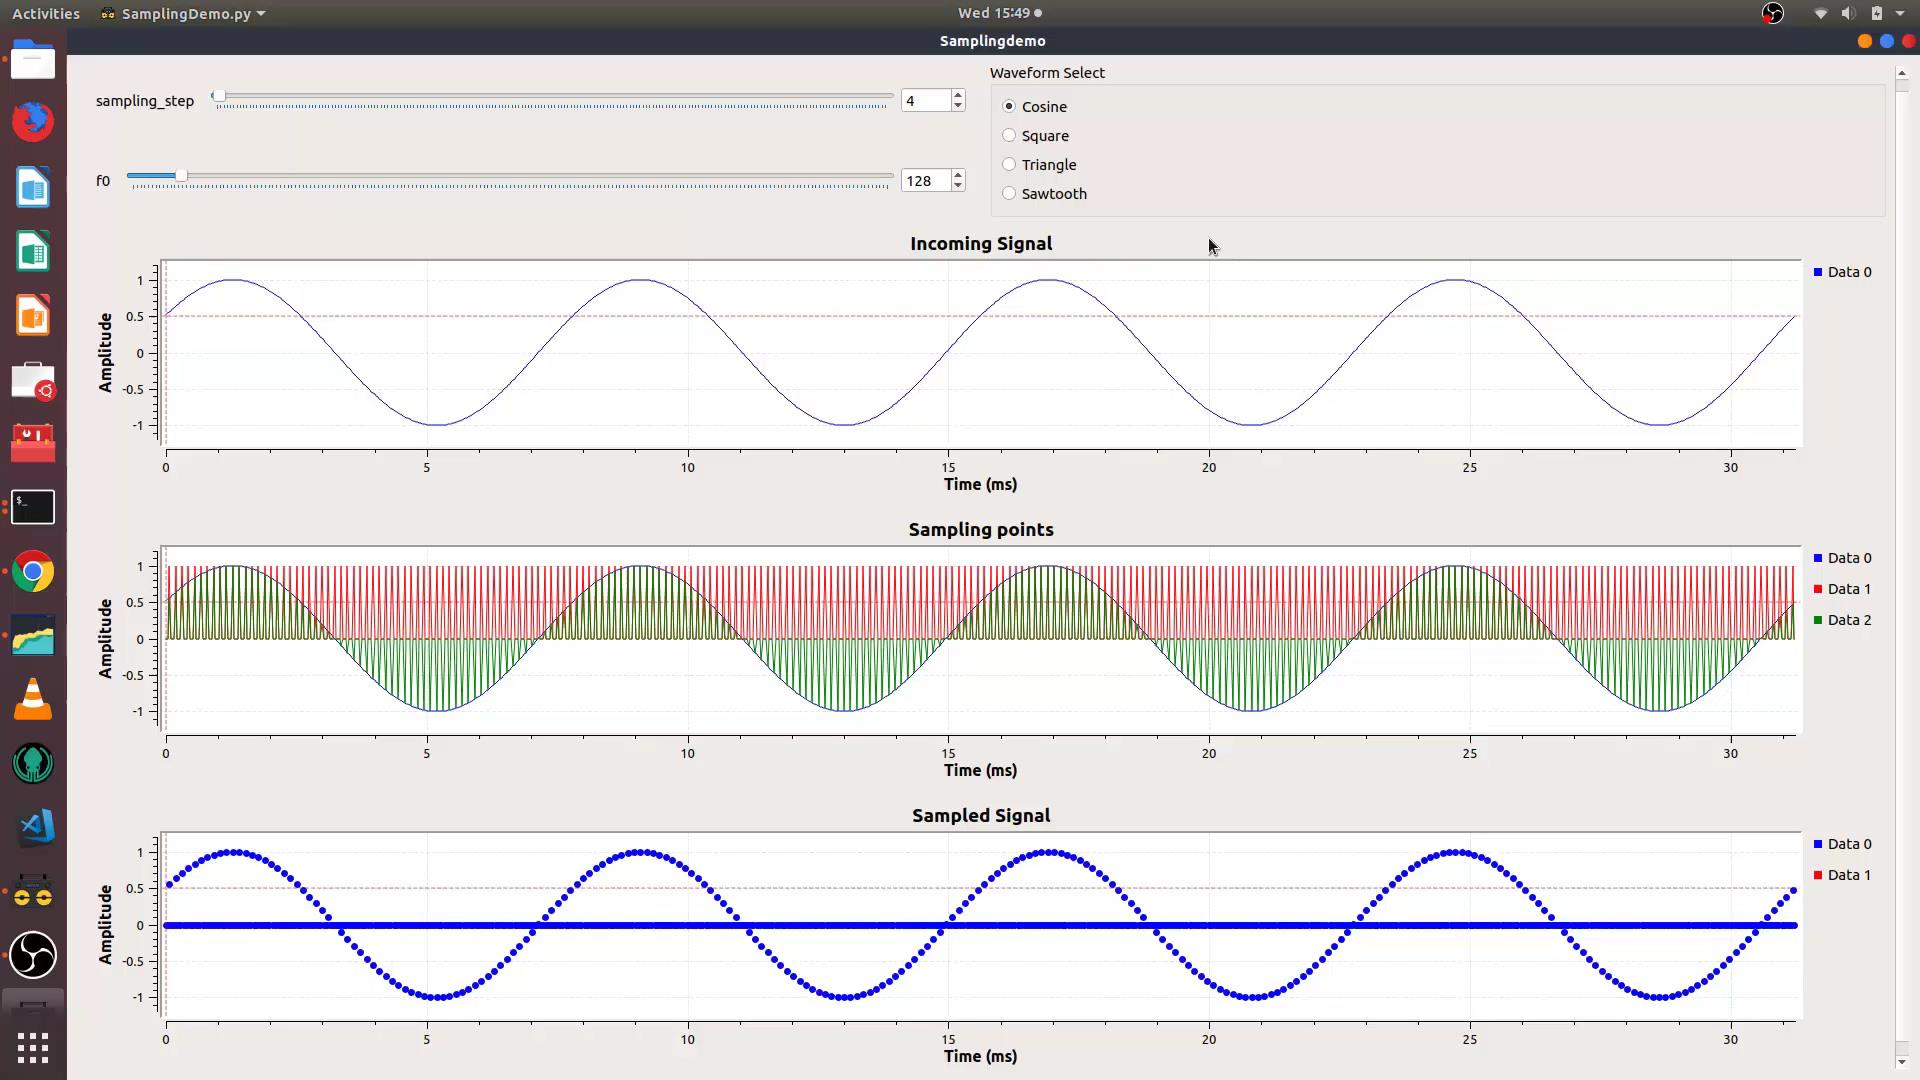Toggle Data 0 legend in Incoming Signal plot
Viewport: 1920px width, 1080px height.
(x=1842, y=272)
